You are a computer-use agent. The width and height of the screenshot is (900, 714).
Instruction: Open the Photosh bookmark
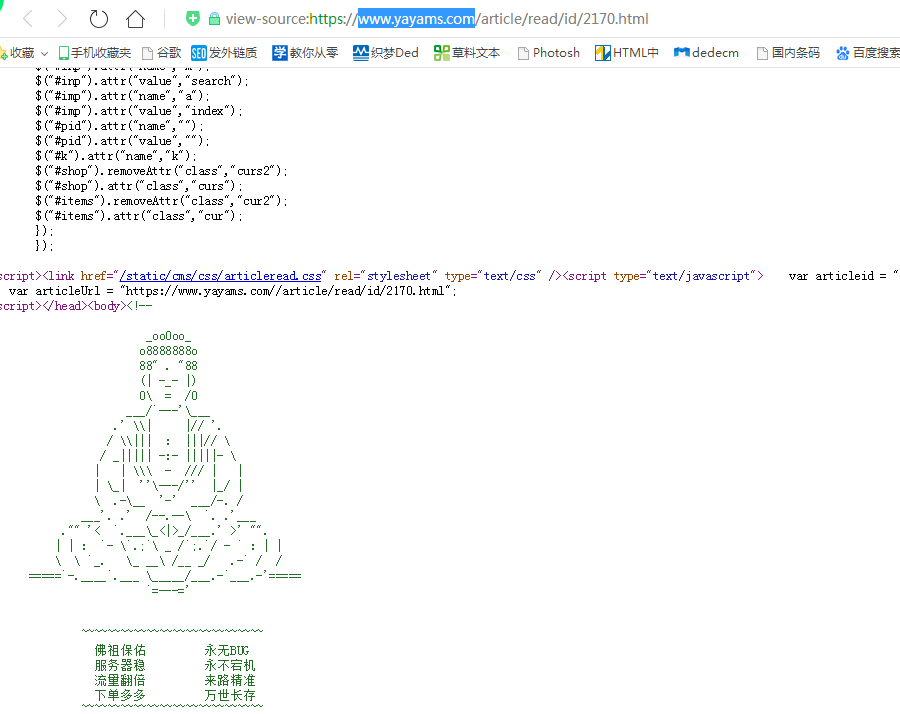tap(547, 53)
